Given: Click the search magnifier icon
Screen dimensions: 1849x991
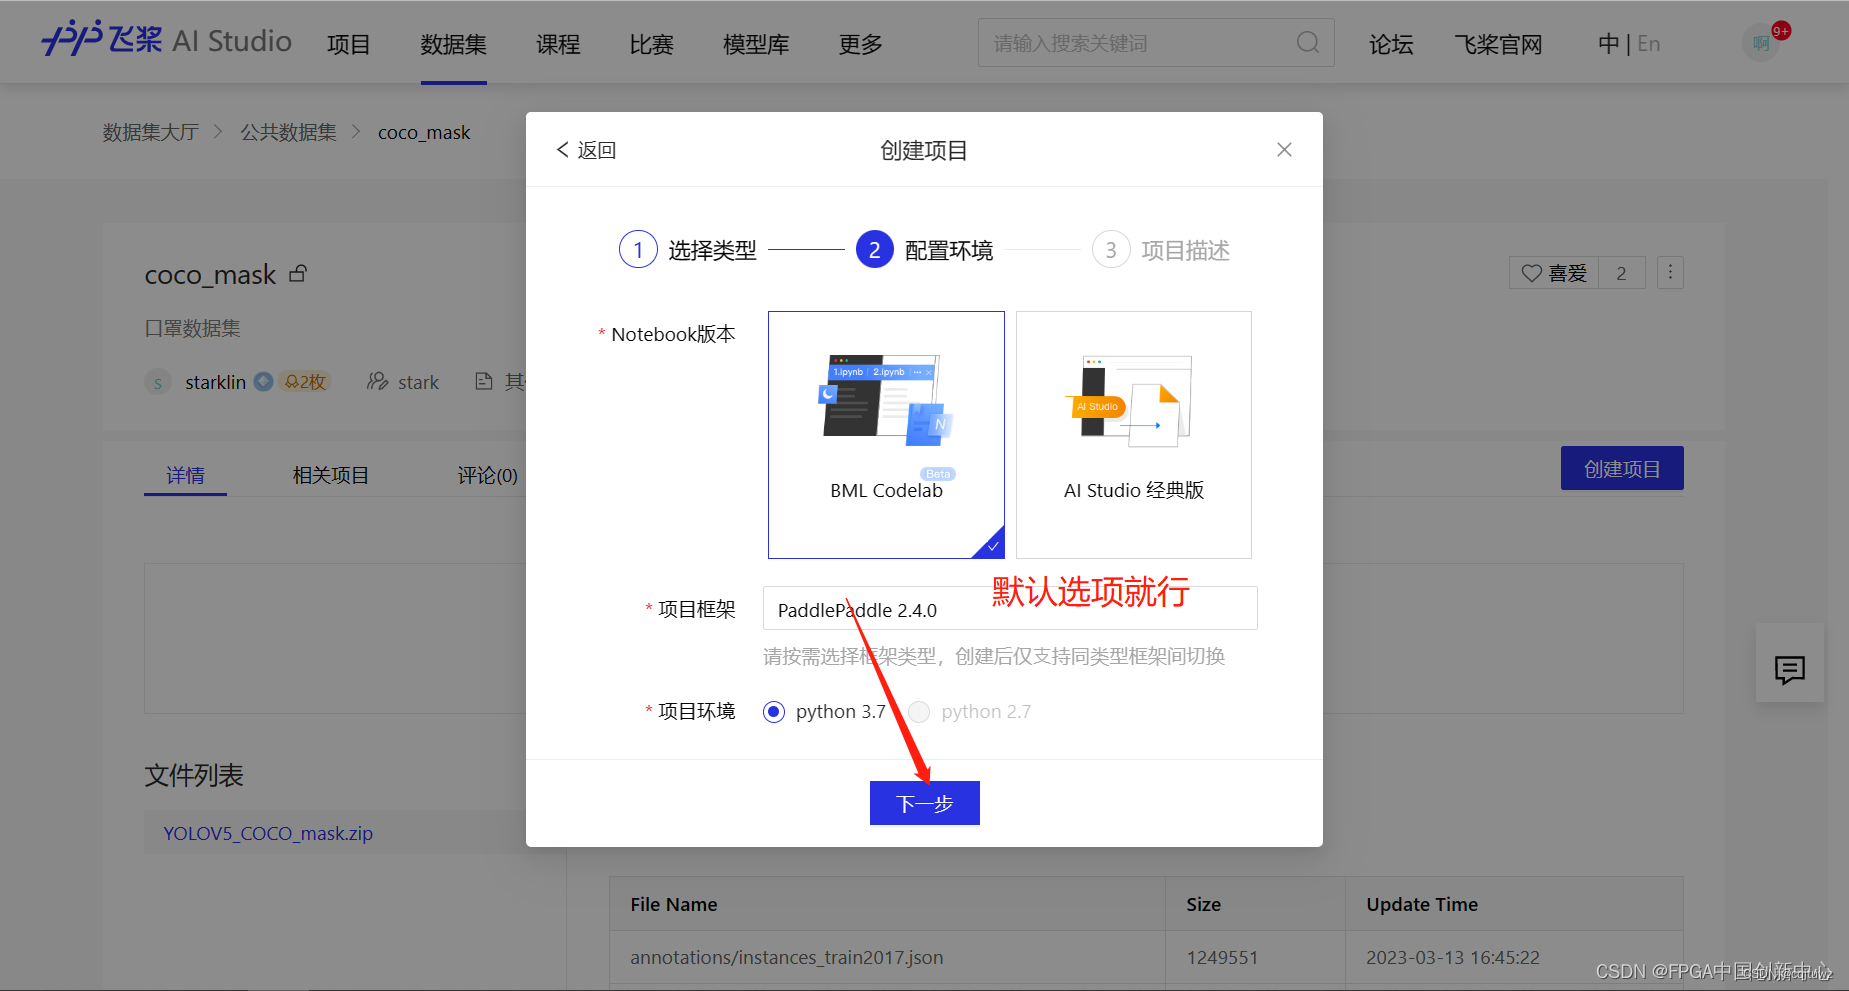Looking at the screenshot, I should point(1307,43).
